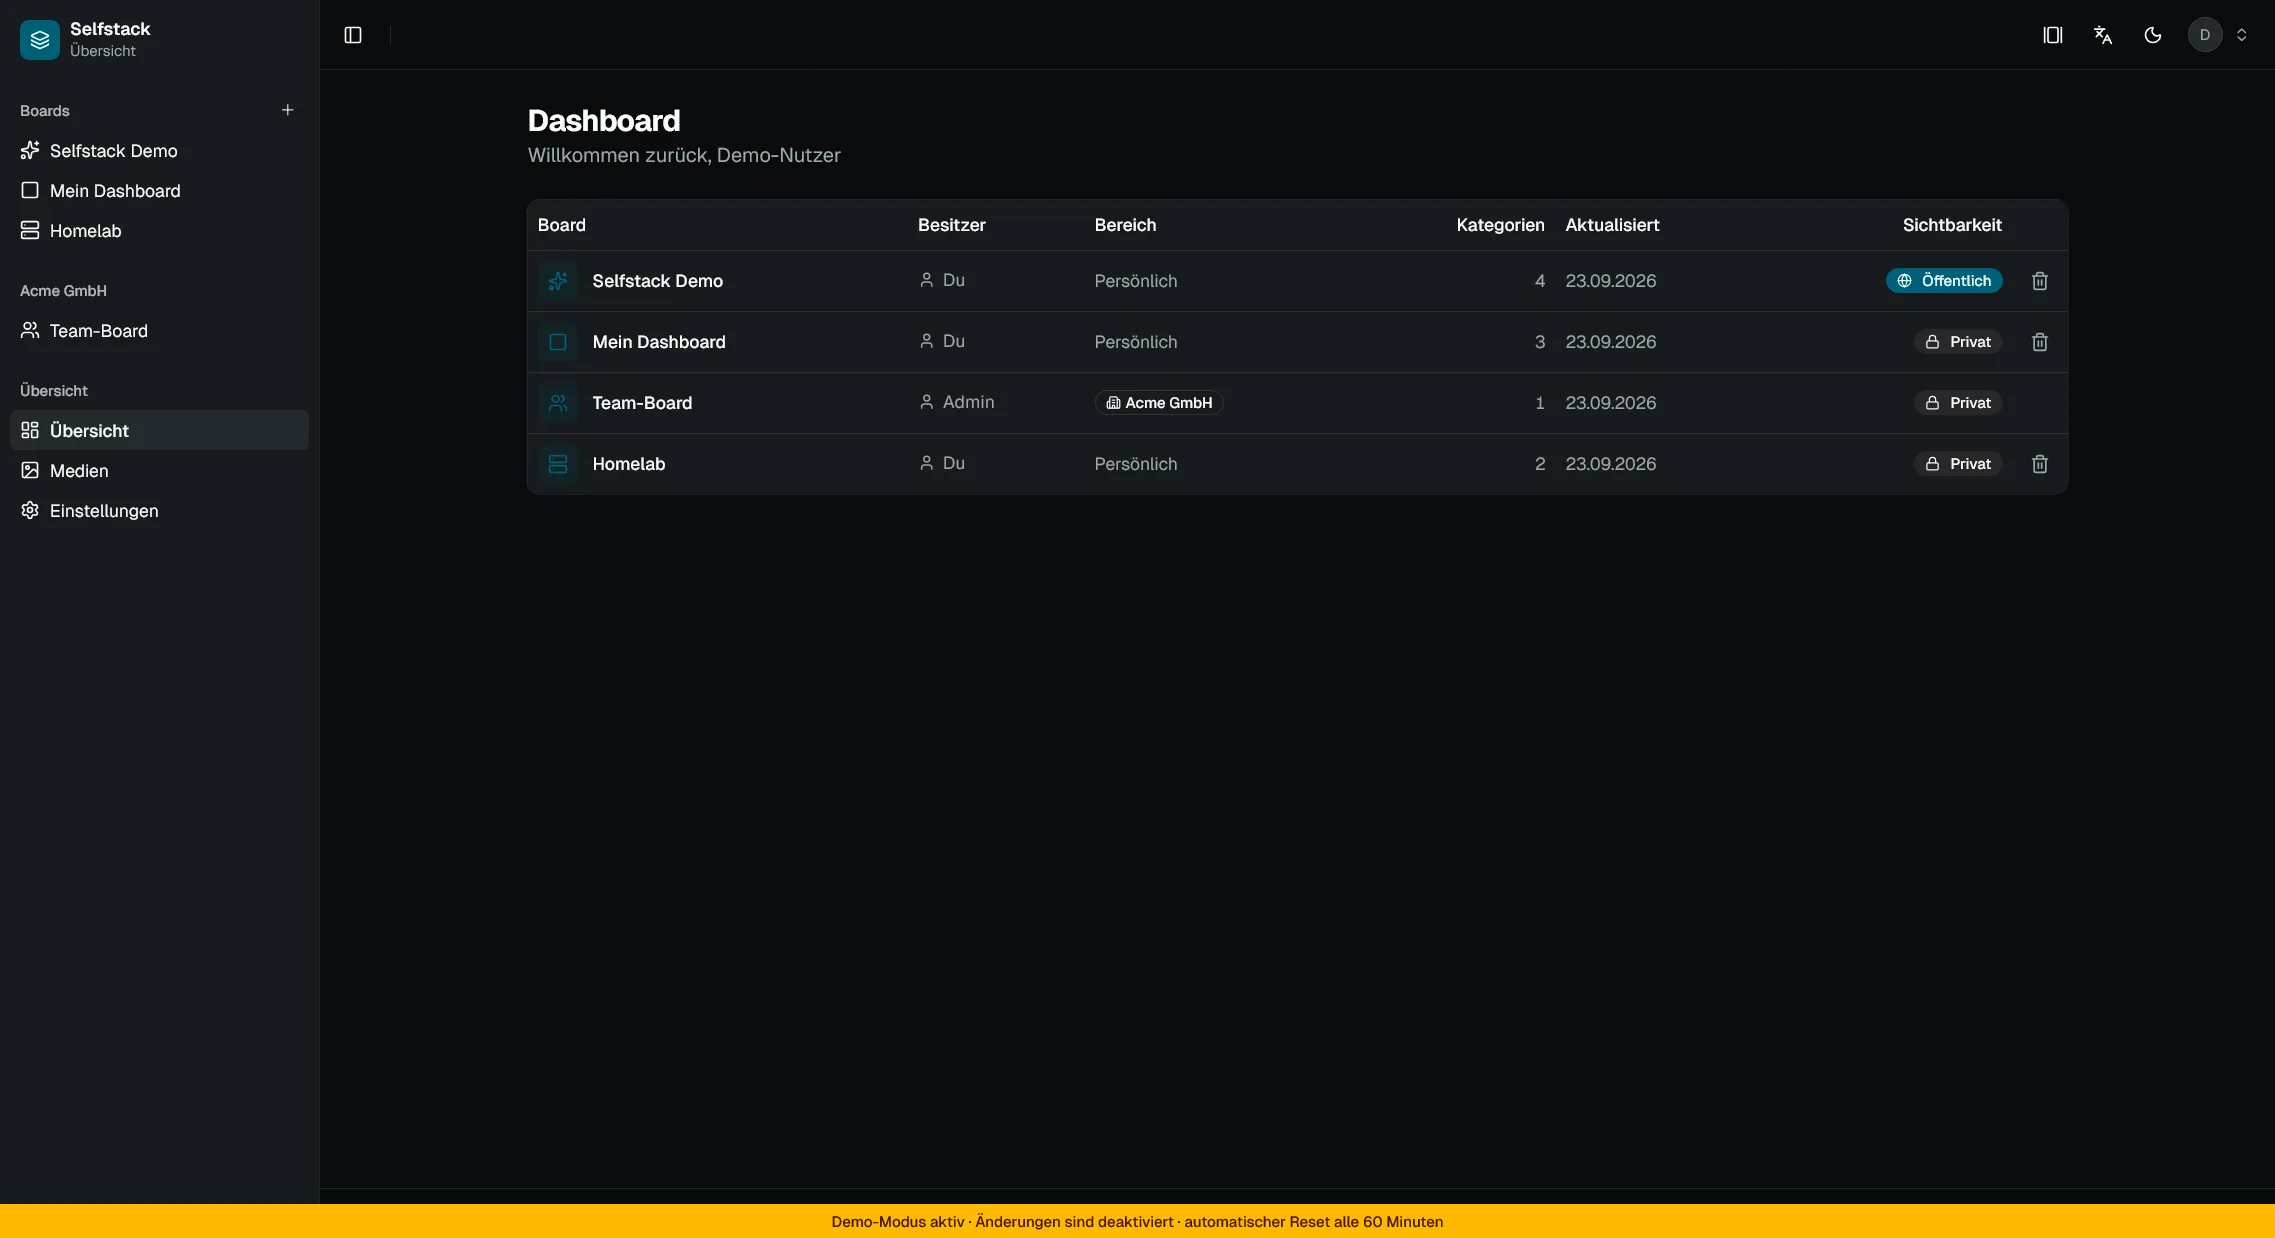Click Admin owner in Team-Board row
The width and height of the screenshot is (2275, 1238).
957,402
